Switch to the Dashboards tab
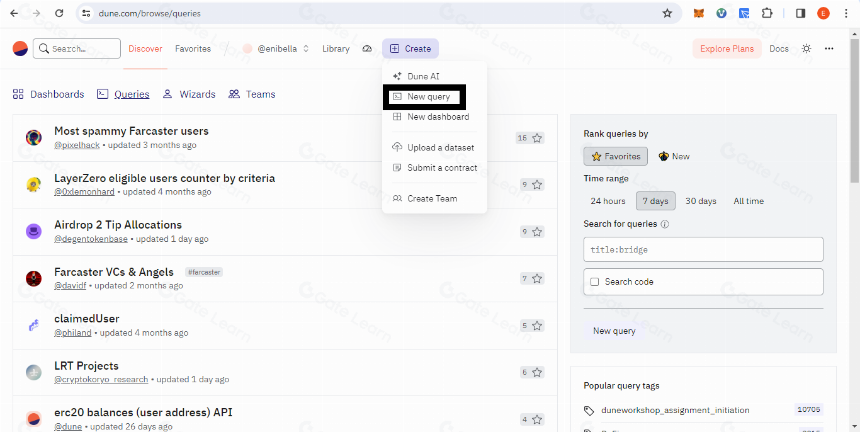The height and width of the screenshot is (432, 860). tap(48, 94)
